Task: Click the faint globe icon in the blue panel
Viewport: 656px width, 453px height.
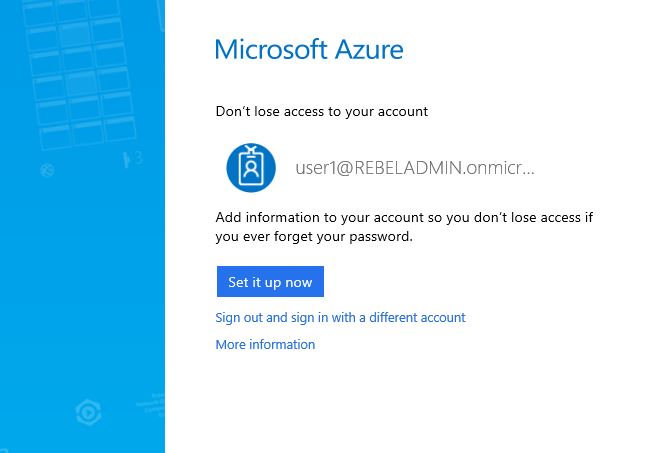Action: (47, 170)
